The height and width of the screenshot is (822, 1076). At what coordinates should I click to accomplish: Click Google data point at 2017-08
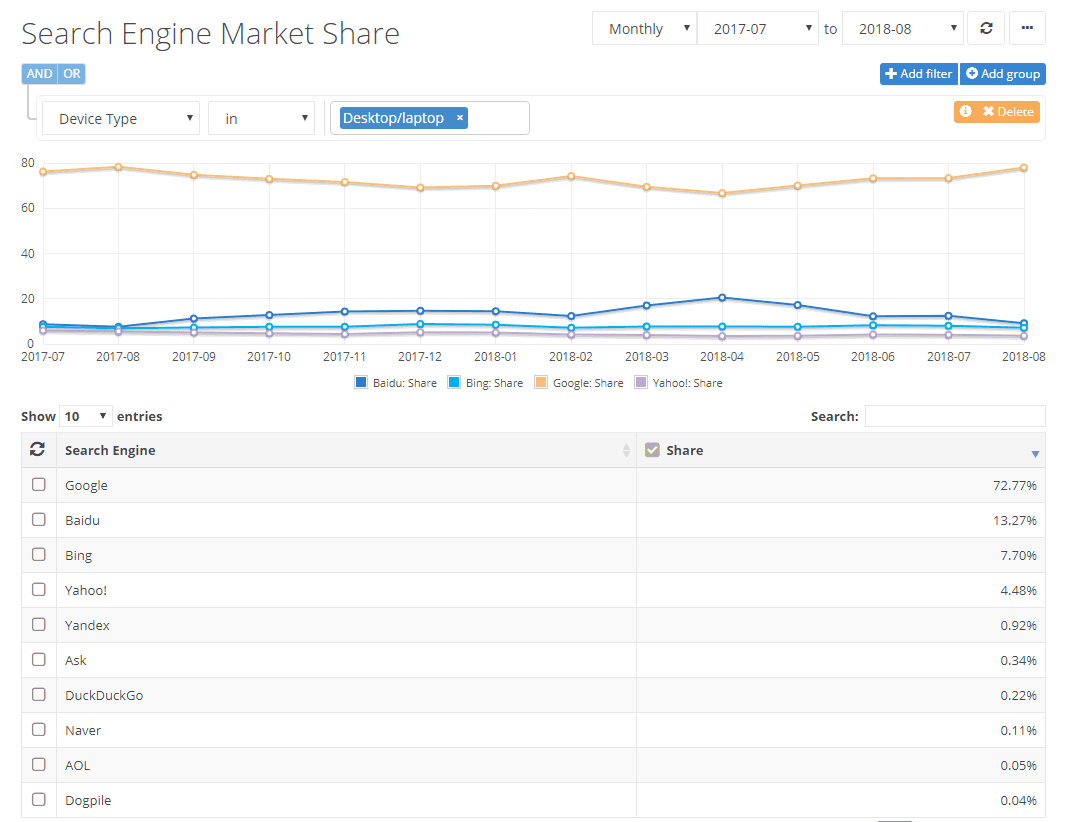(x=118, y=167)
